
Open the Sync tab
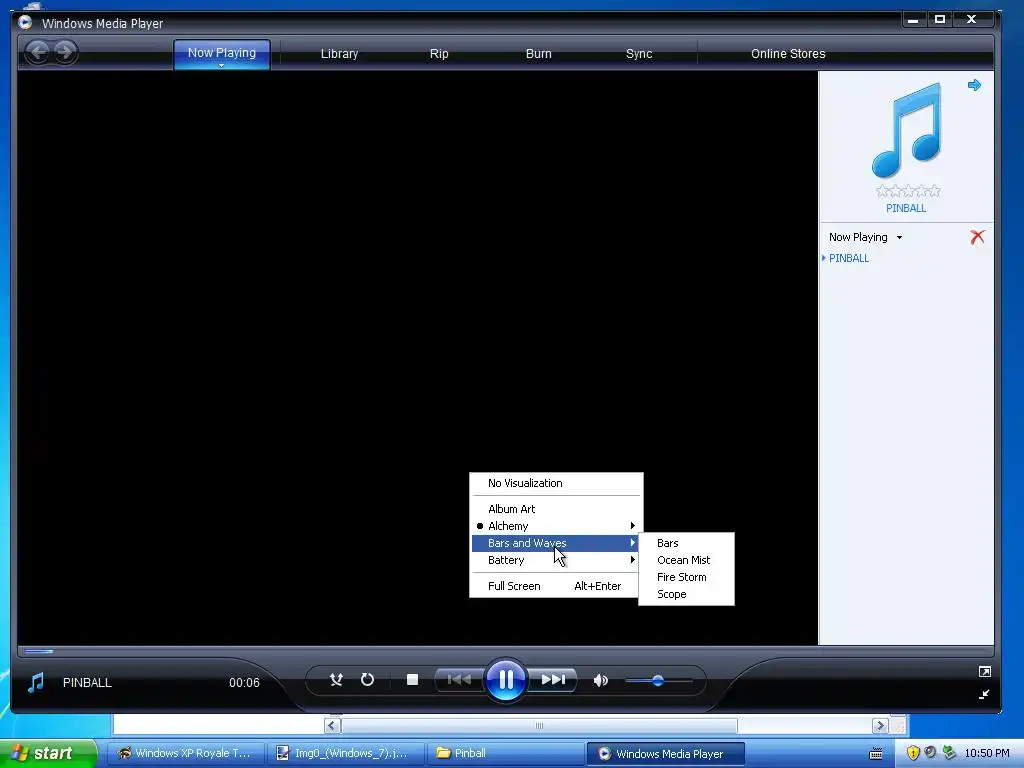pyautogui.click(x=639, y=54)
